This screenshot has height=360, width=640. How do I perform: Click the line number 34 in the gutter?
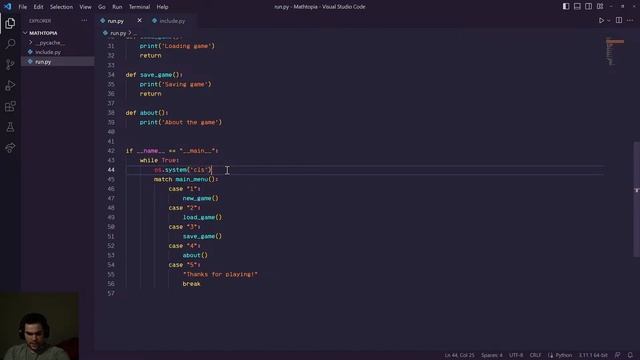(x=111, y=75)
